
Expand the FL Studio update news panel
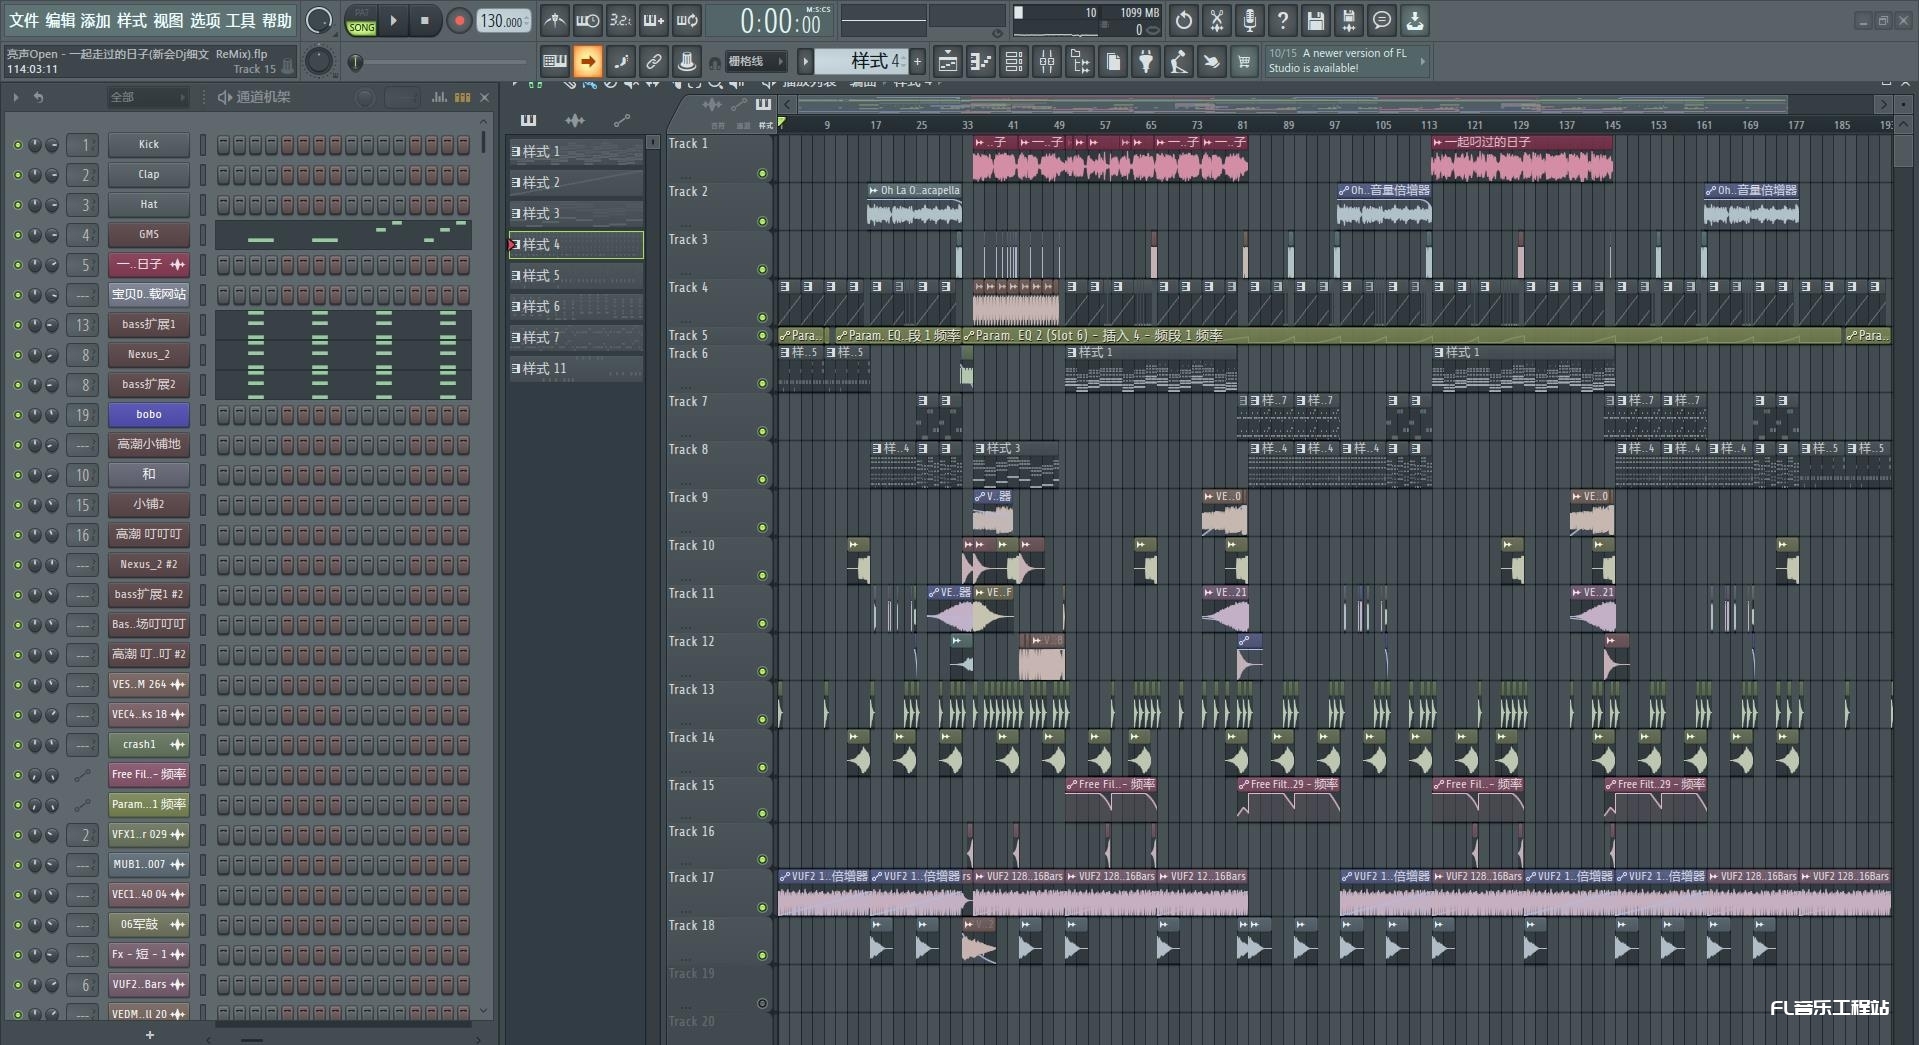1422,61
